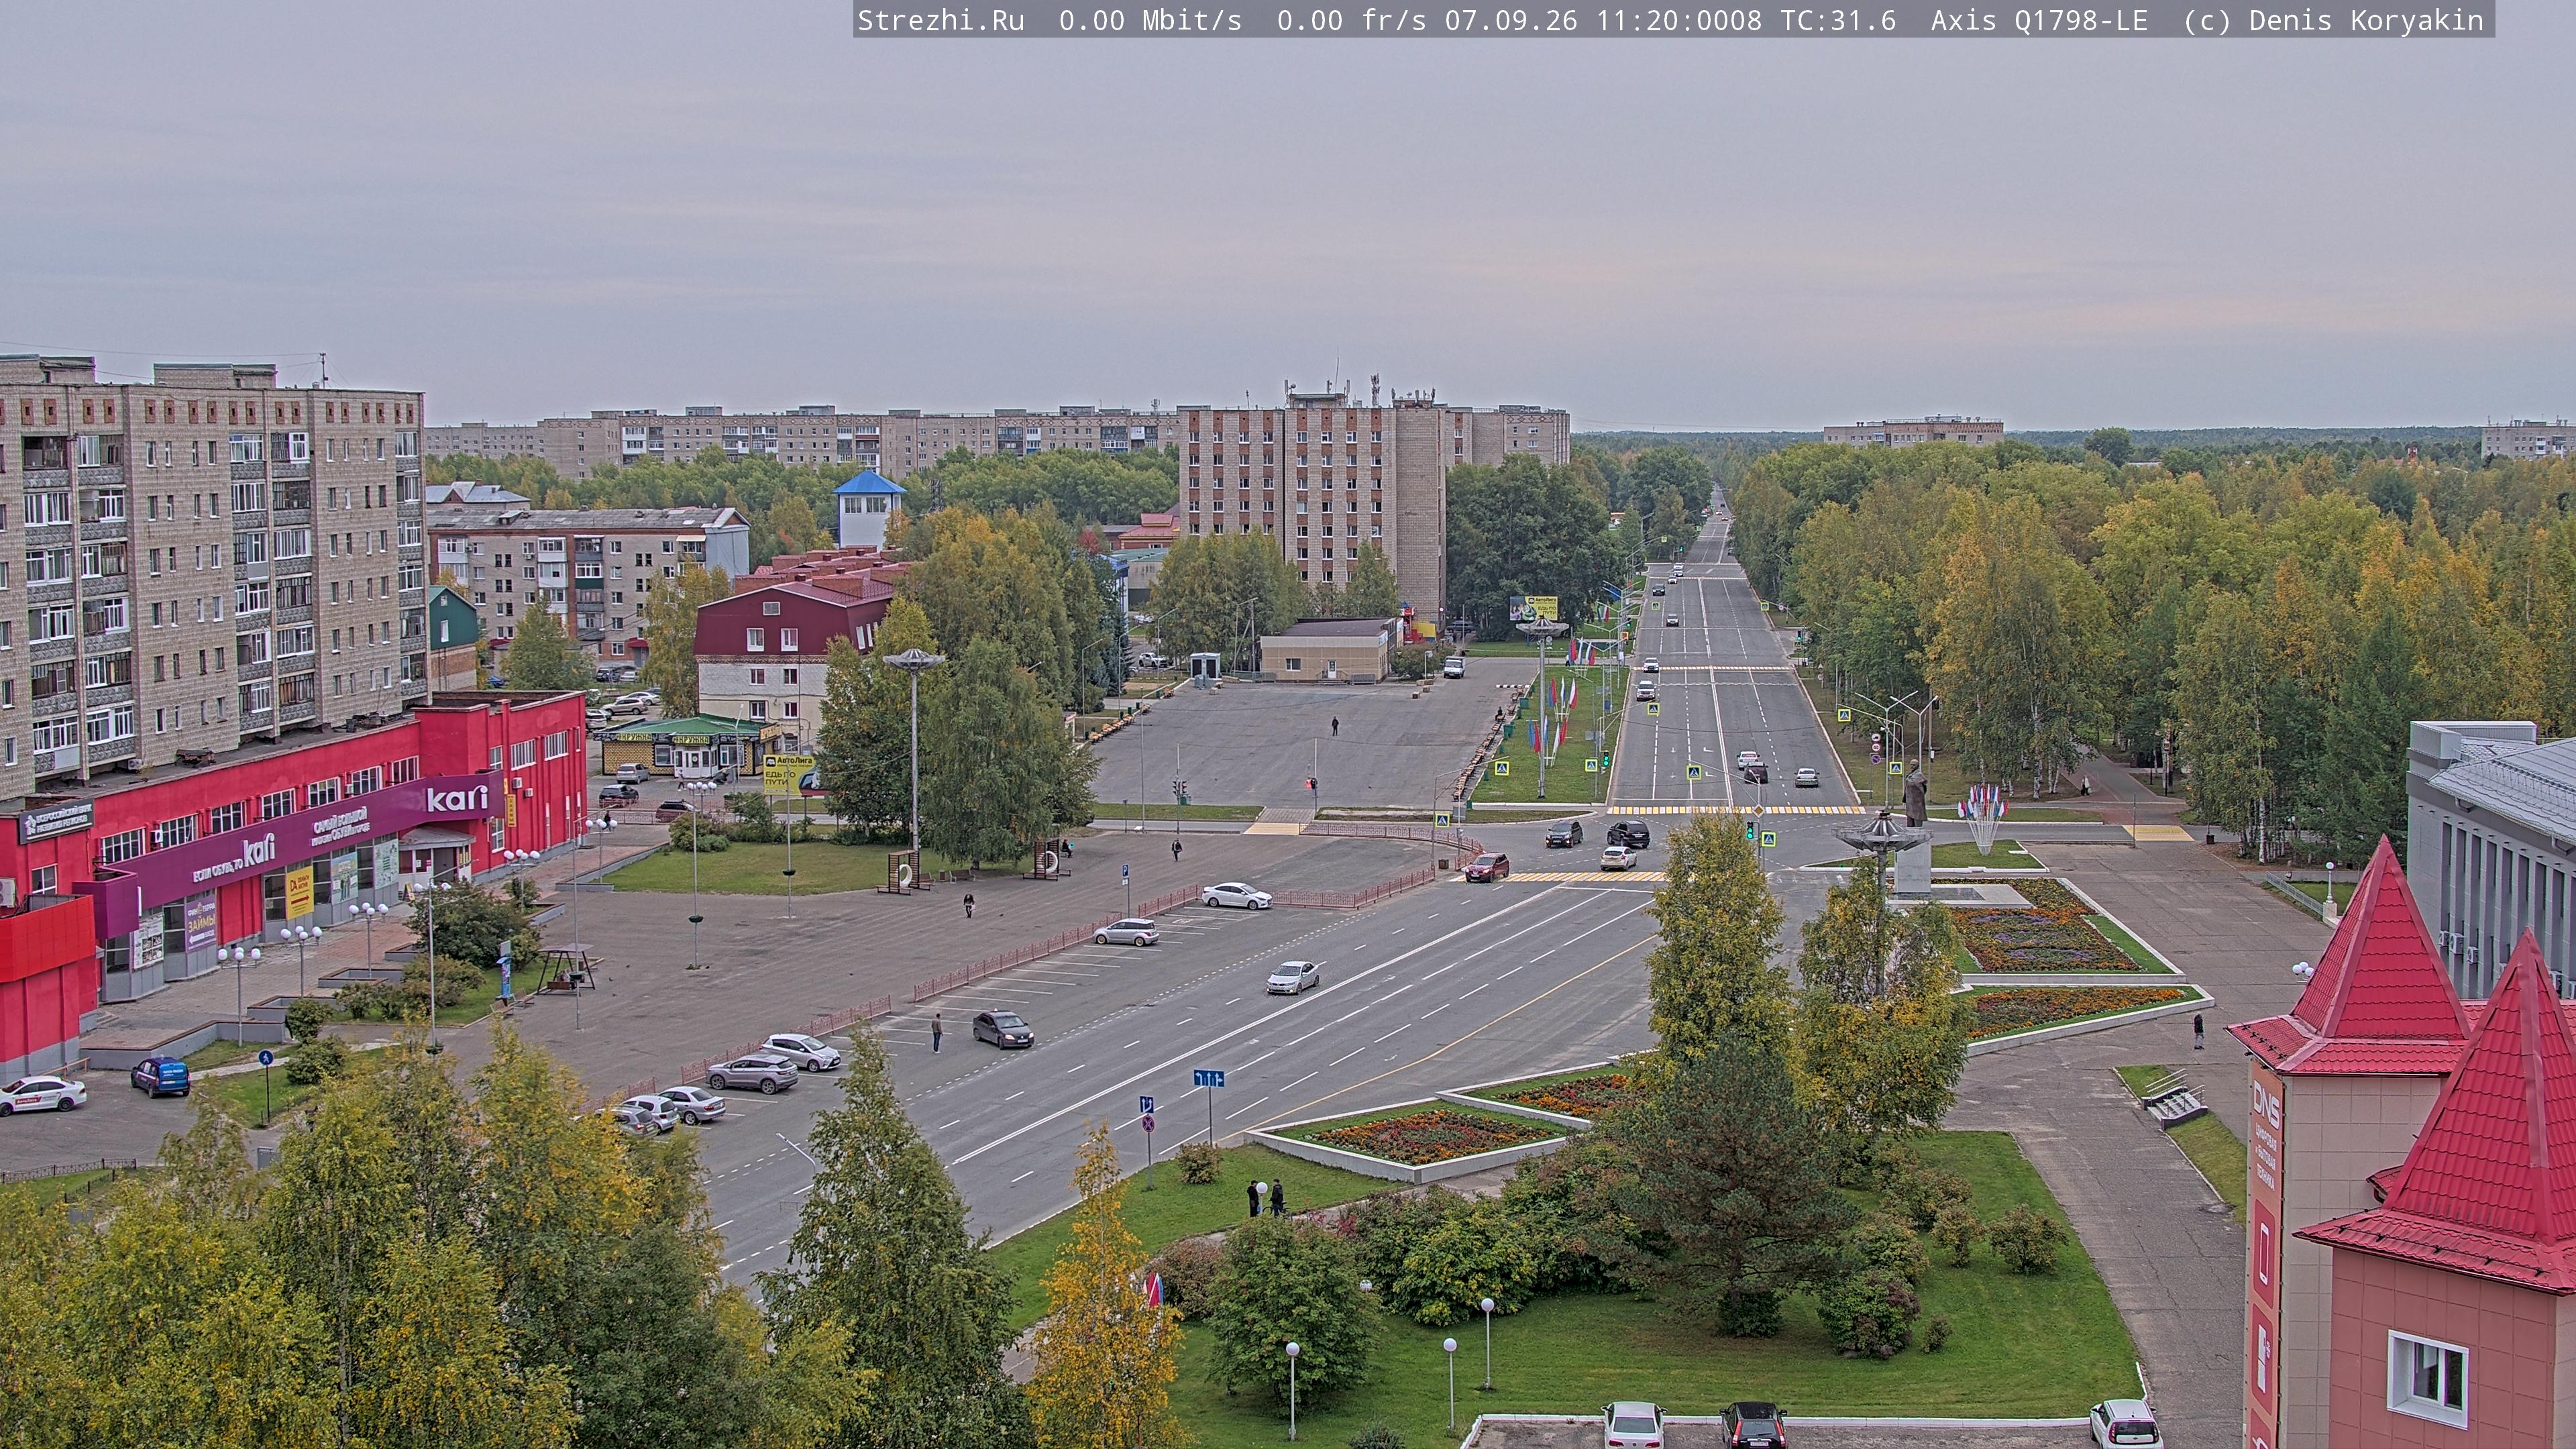Click the two people standing on the lawn
Image resolution: width=2576 pixels, height=1449 pixels.
1265,1197
